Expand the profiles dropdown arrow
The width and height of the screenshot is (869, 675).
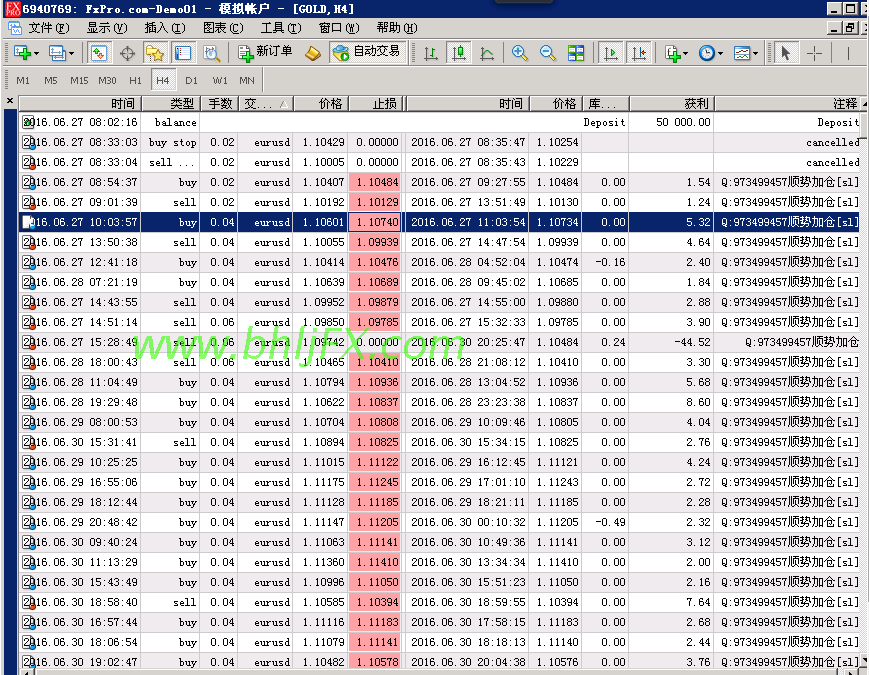(71, 54)
